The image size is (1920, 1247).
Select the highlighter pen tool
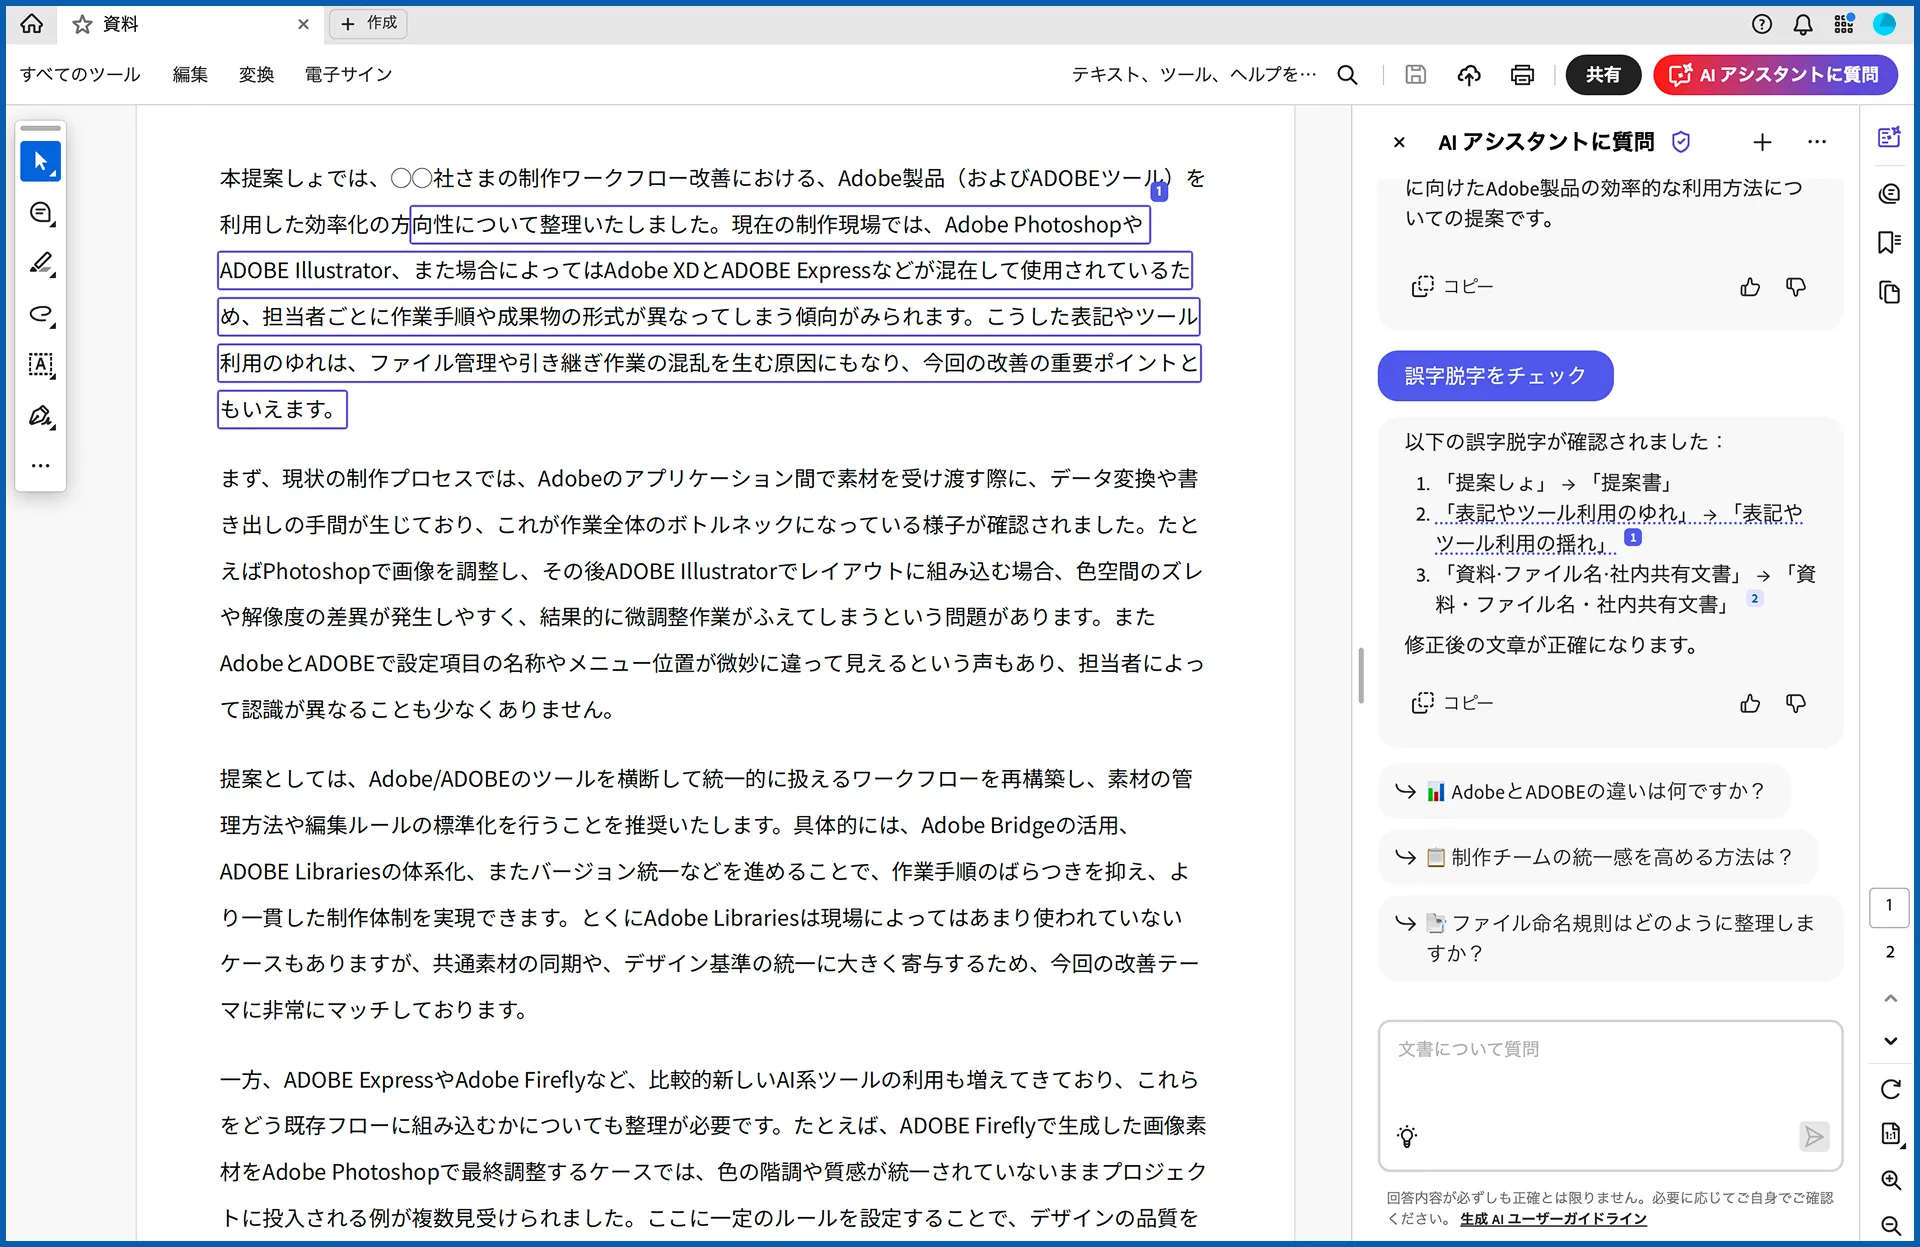41,263
